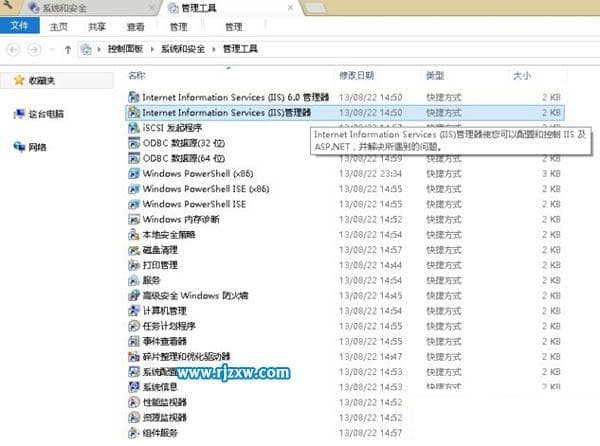Click 系统和安全 in the address path
Image resolution: width=600 pixels, height=446 pixels.
[183, 49]
